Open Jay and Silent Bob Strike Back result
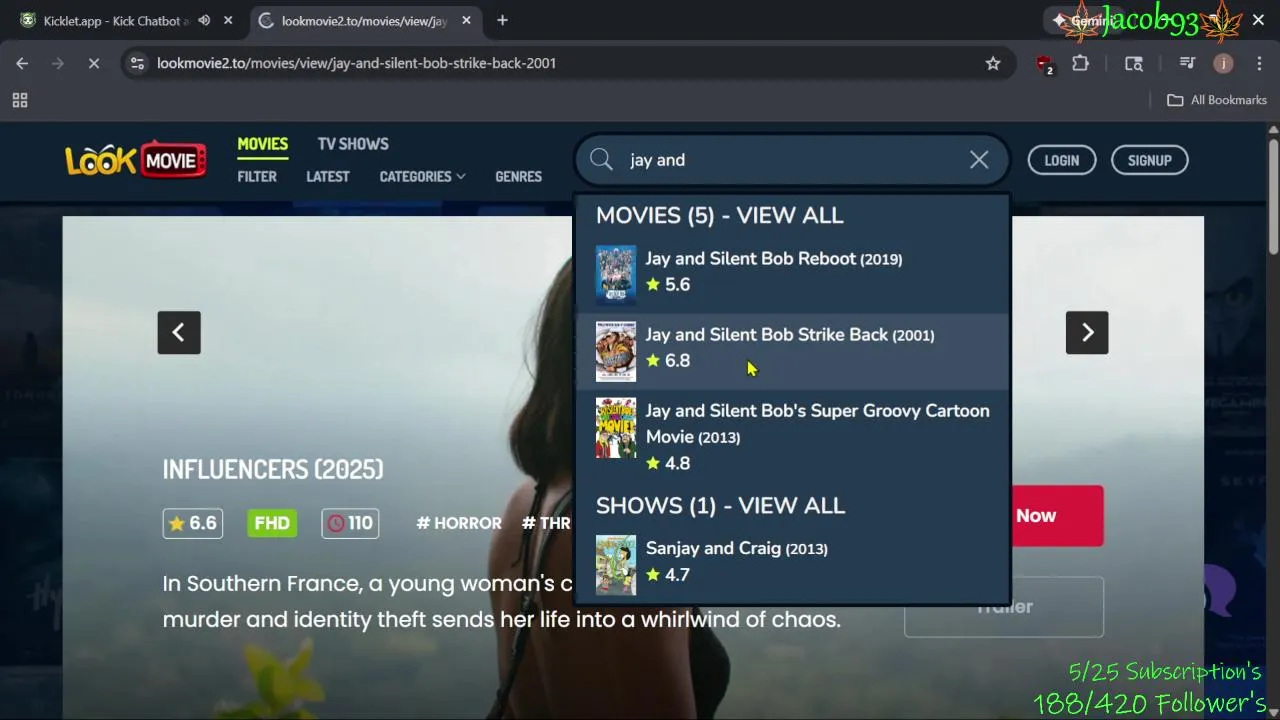1280x720 pixels. 792,350
